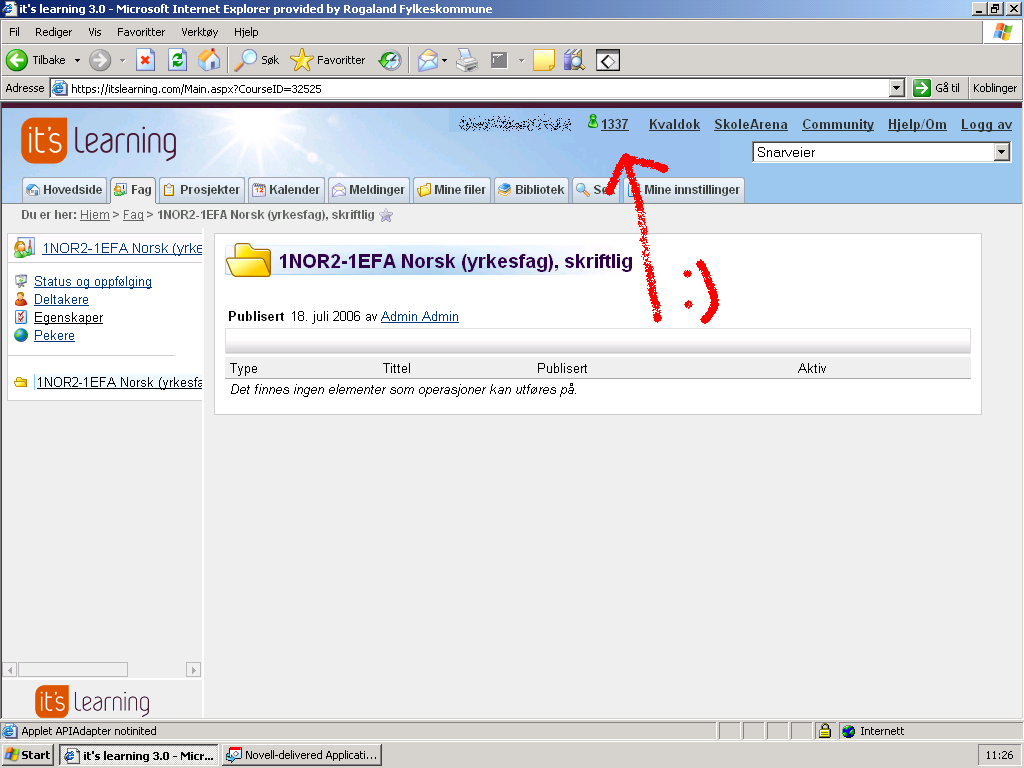Screen dimensions: 1024x768
Task: Click the research books toolbar icon
Action: point(575,60)
